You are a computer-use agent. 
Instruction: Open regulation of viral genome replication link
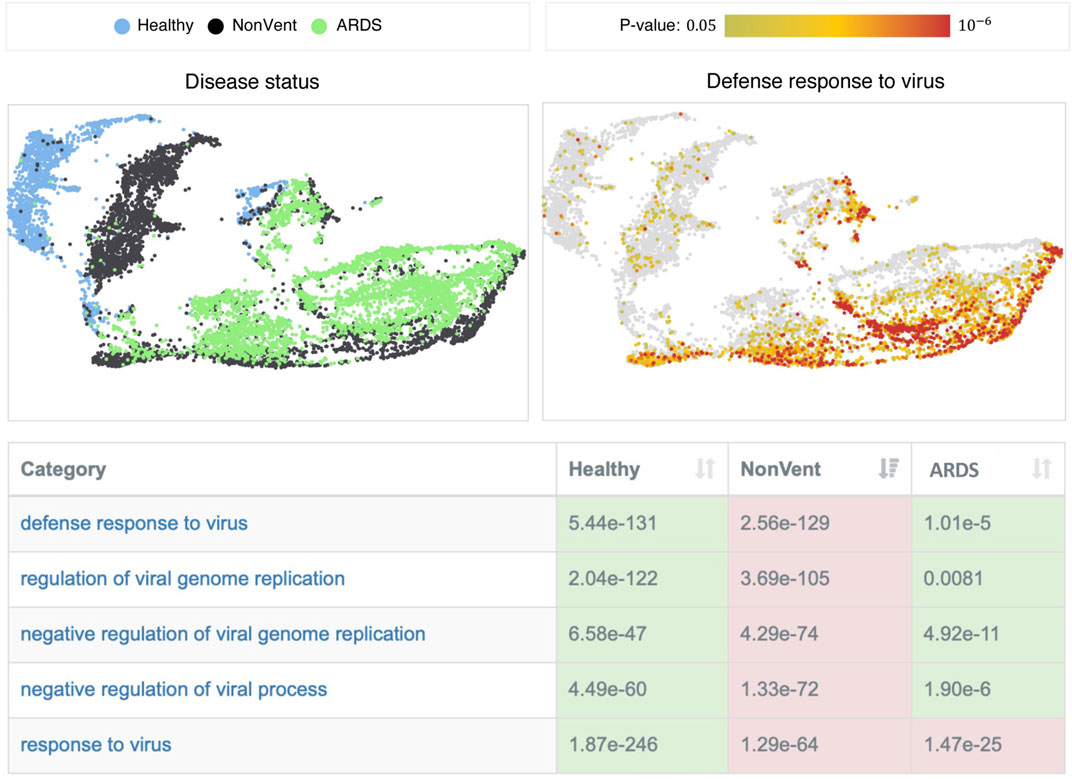183,579
